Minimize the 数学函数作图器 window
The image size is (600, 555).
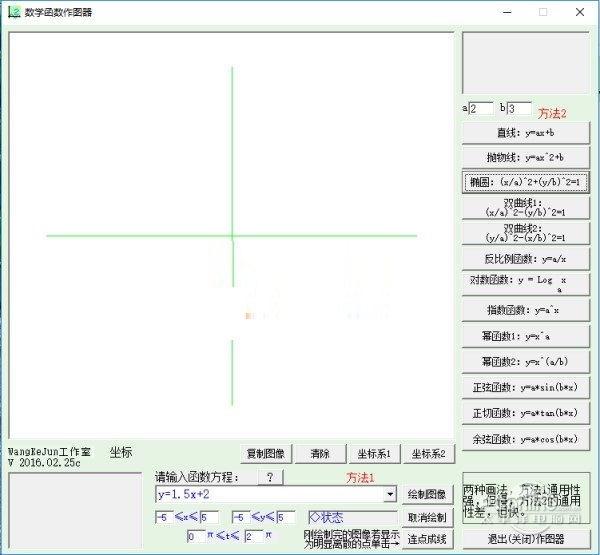click(x=507, y=12)
